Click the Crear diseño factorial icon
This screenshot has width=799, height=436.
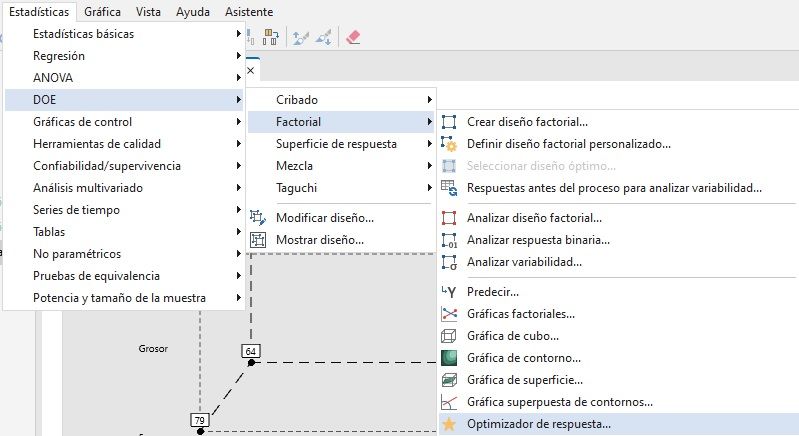[x=449, y=122]
